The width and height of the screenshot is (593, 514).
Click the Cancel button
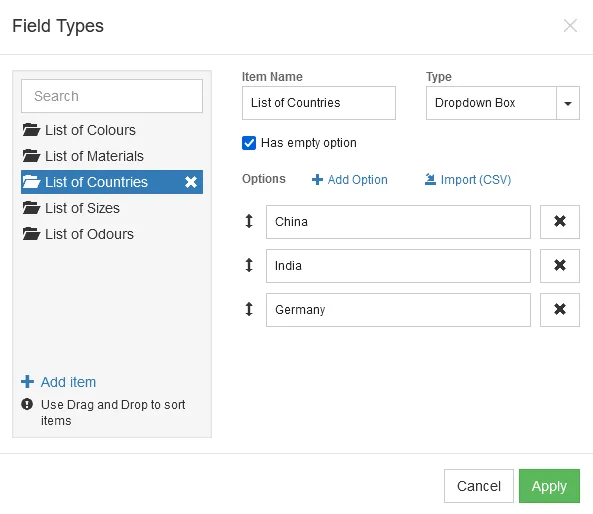click(479, 486)
